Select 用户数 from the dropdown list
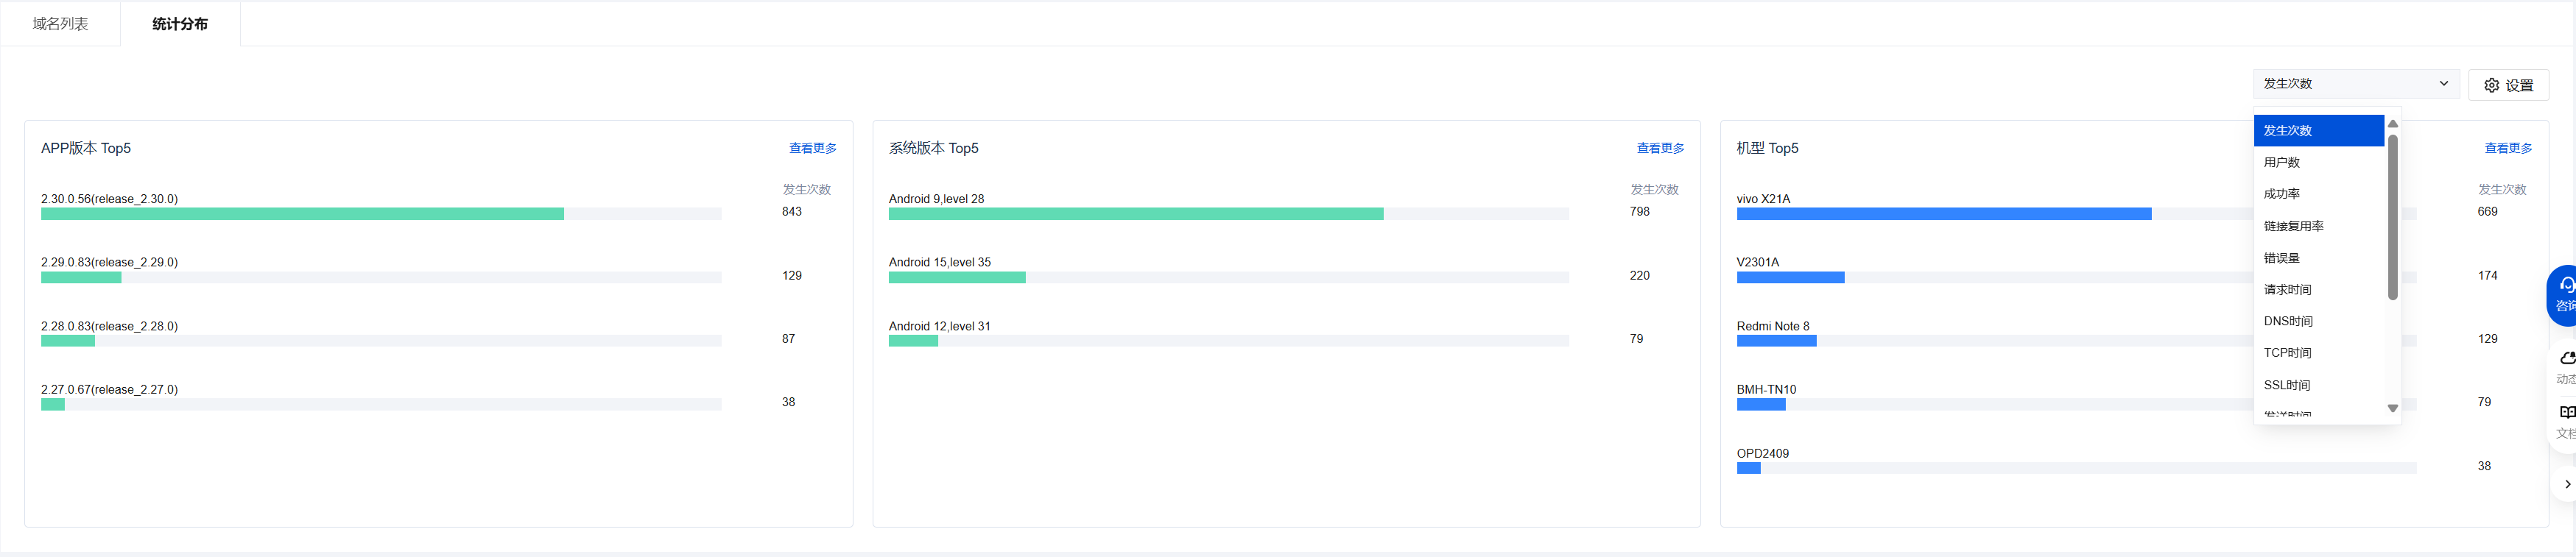Image resolution: width=2576 pixels, height=557 pixels. (2281, 162)
